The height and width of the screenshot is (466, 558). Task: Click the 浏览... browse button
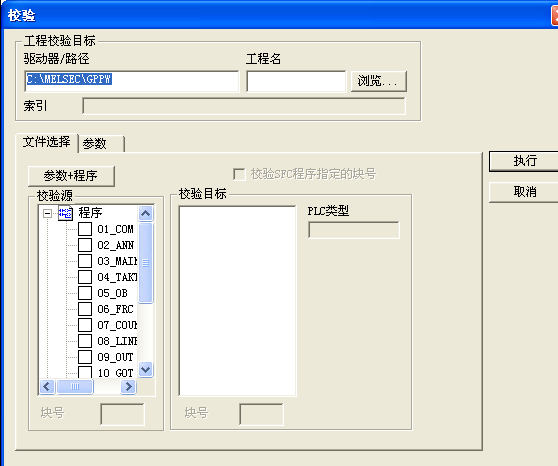pos(379,82)
